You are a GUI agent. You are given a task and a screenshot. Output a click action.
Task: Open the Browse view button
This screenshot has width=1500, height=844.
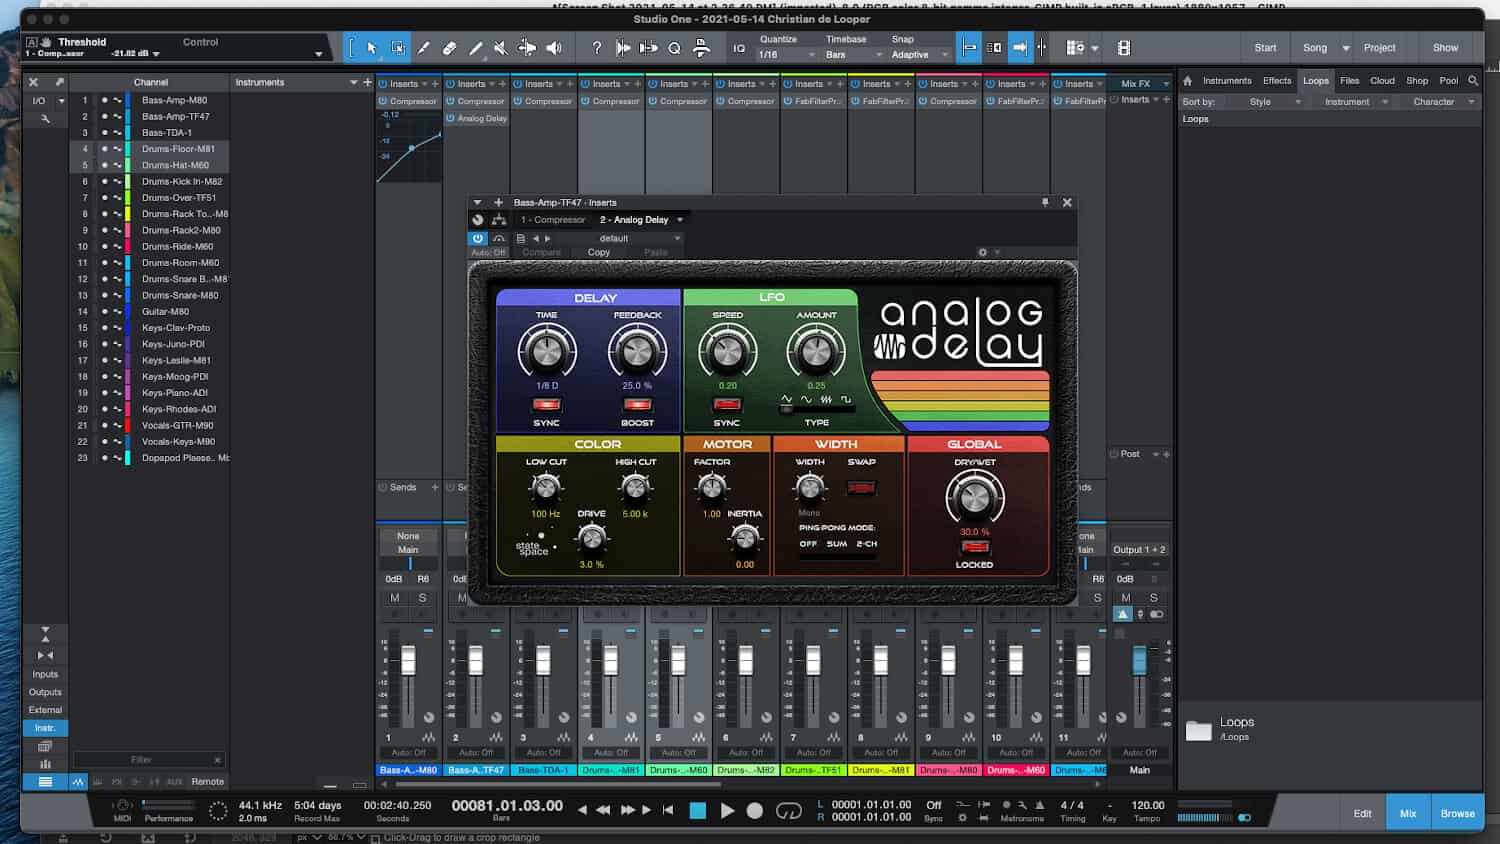pos(1457,813)
